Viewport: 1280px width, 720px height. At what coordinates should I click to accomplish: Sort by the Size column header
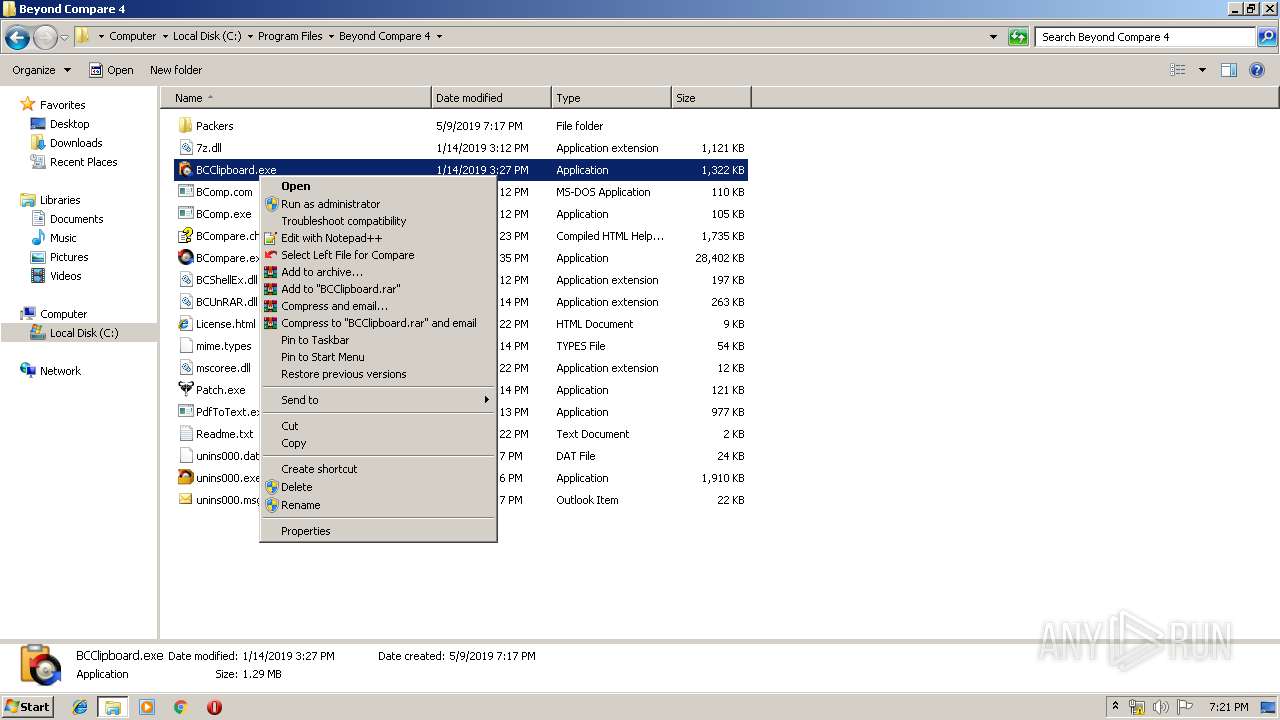point(711,98)
